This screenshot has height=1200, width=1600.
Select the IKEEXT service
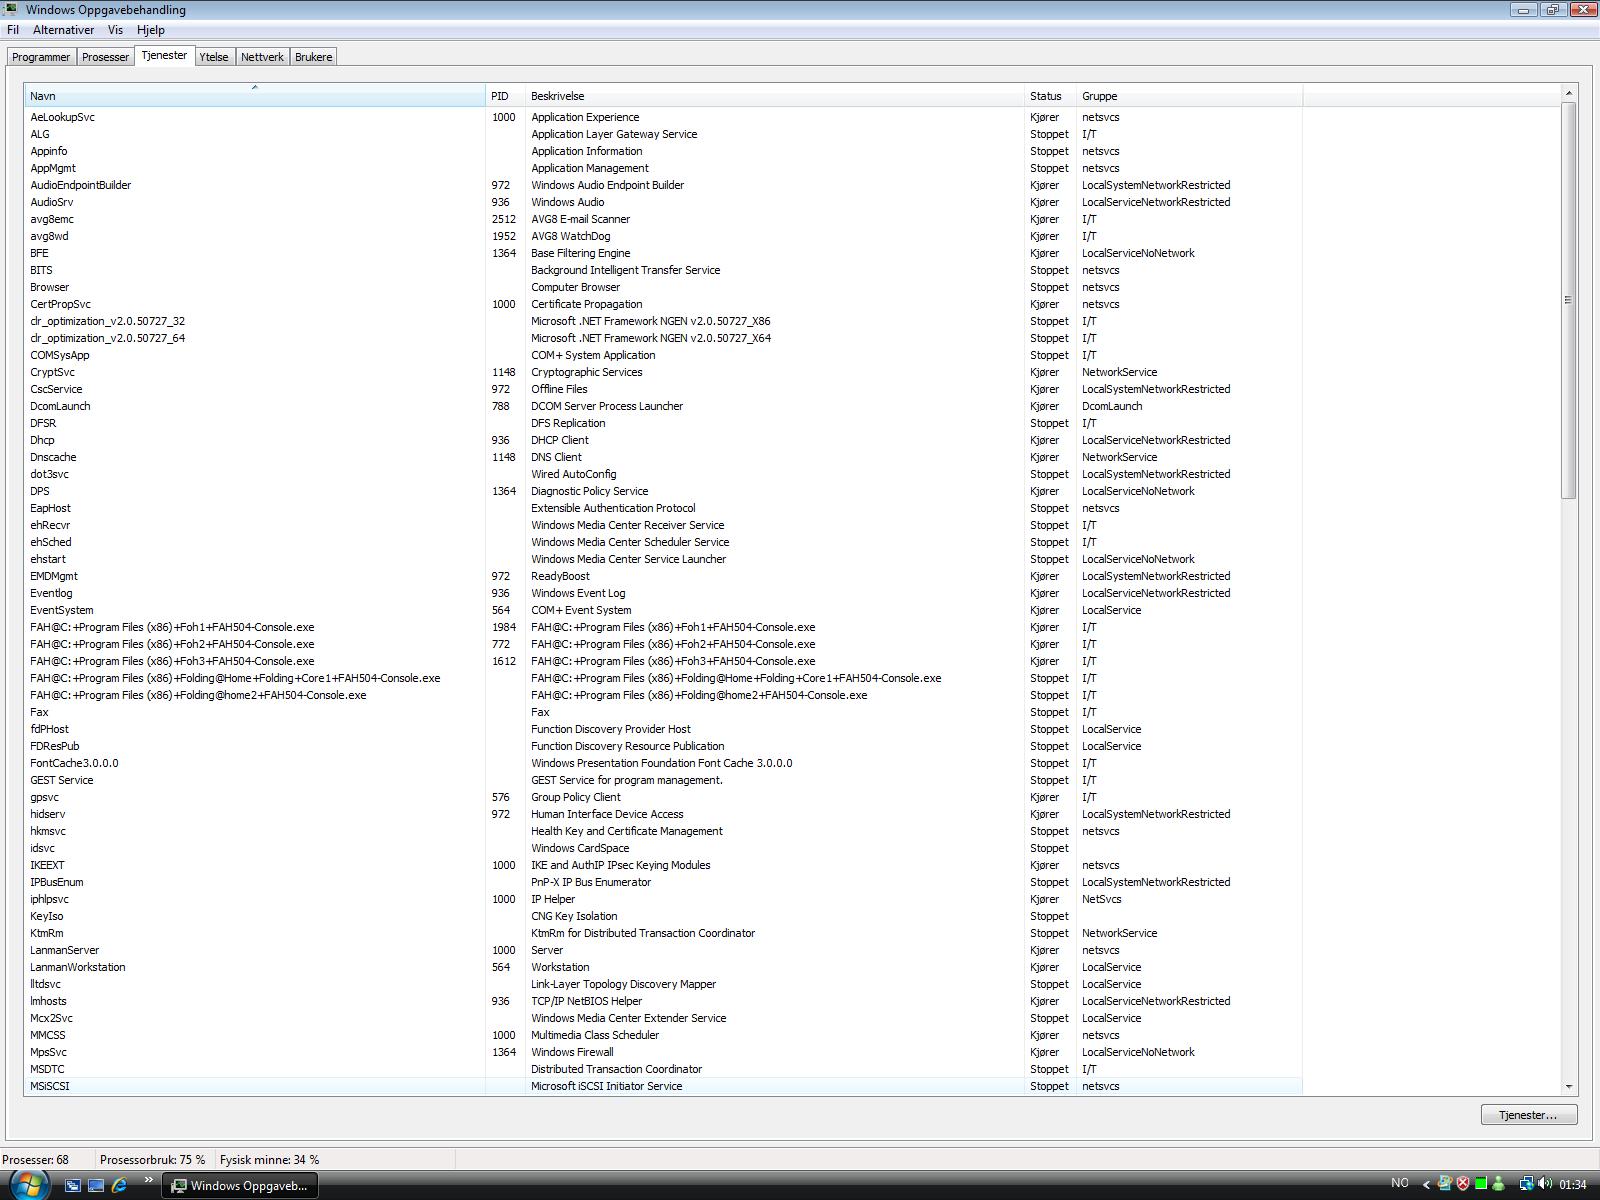(x=47, y=865)
